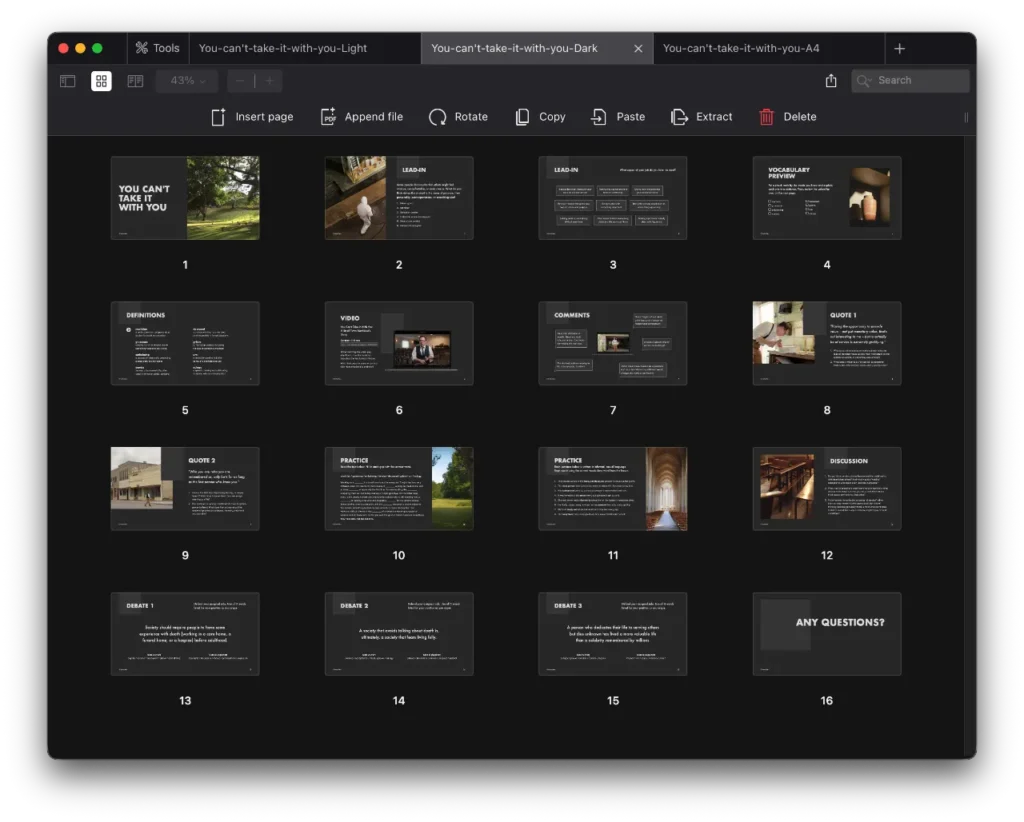The width and height of the screenshot is (1024, 822).
Task: Toggle the sidebar panel view icon
Action: pyautogui.click(x=68, y=81)
